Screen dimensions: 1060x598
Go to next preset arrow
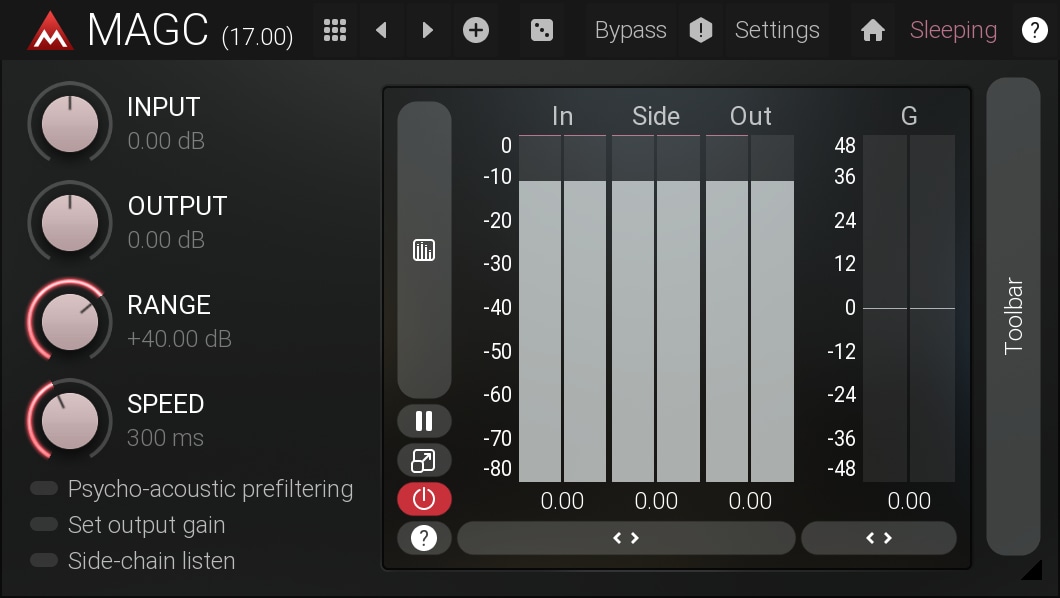point(428,30)
